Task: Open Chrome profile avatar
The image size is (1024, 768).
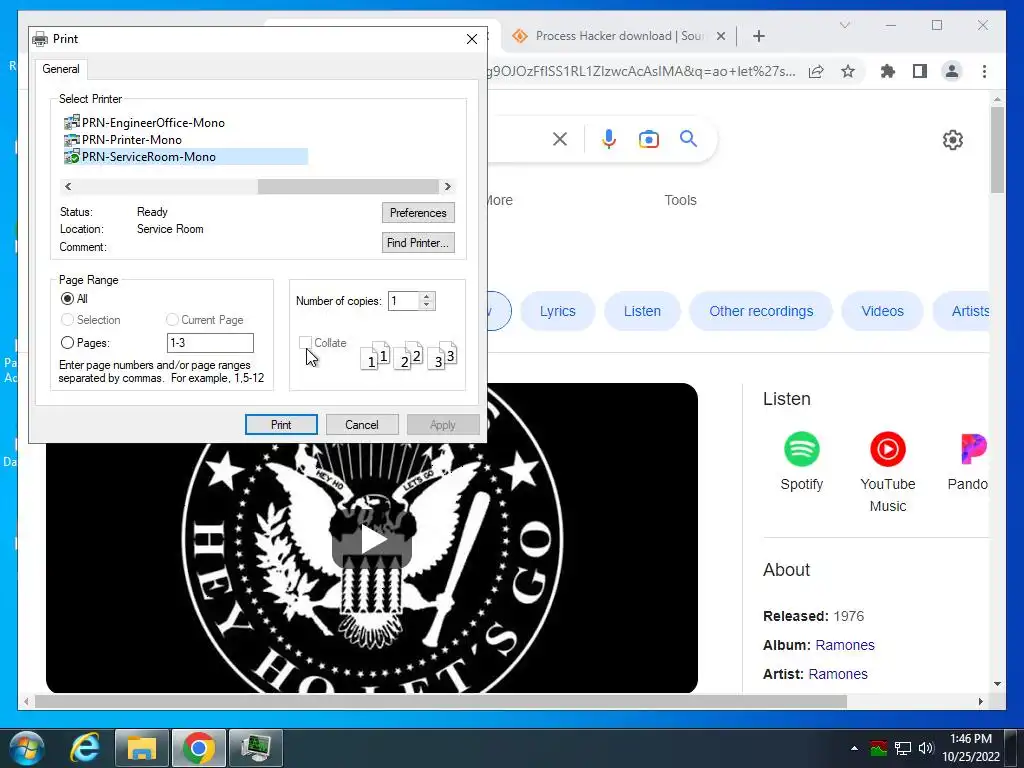Action: tap(952, 71)
